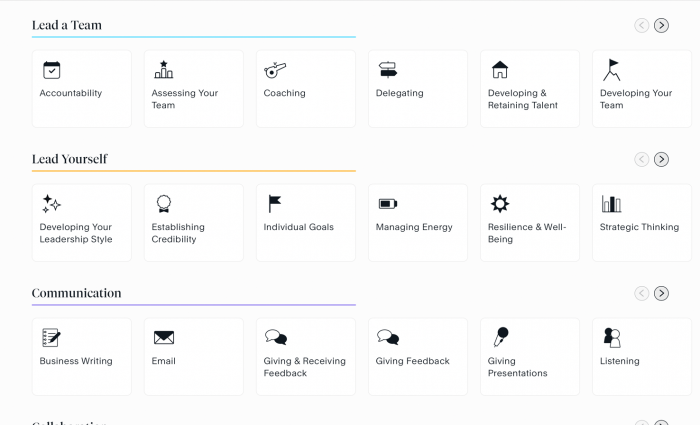Open the Assessing Your Team topic card
This screenshot has width=700, height=425.
pyautogui.click(x=194, y=89)
